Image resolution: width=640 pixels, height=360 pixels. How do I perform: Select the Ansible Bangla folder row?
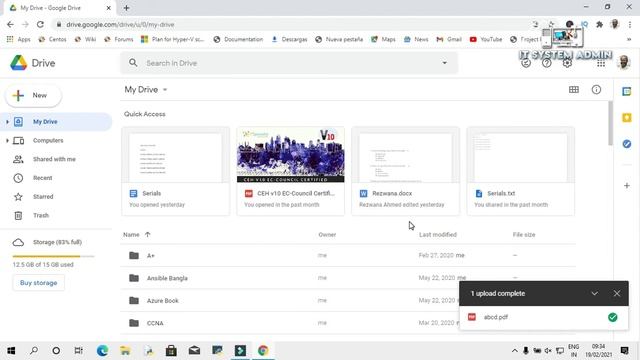(x=348, y=278)
